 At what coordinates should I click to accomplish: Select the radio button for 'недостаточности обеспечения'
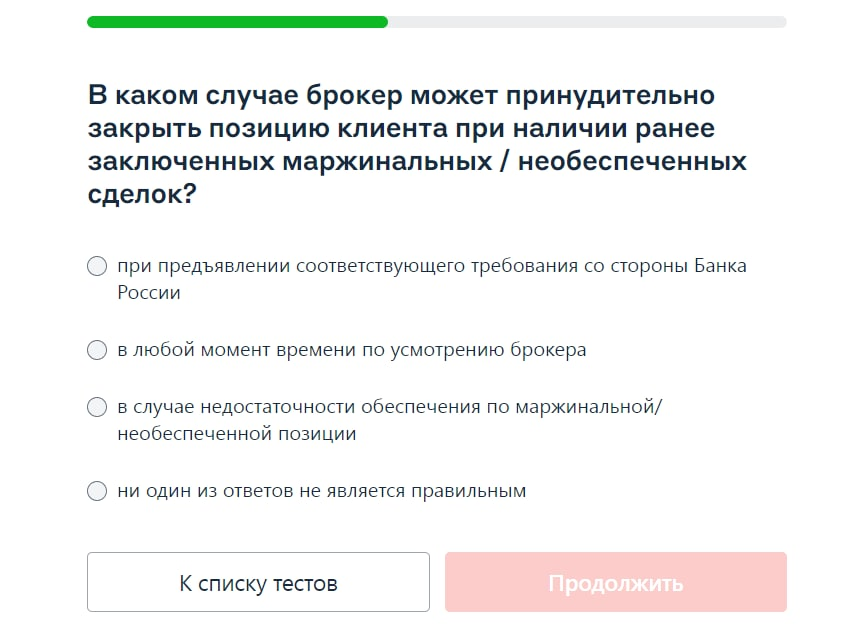pyautogui.click(x=97, y=407)
